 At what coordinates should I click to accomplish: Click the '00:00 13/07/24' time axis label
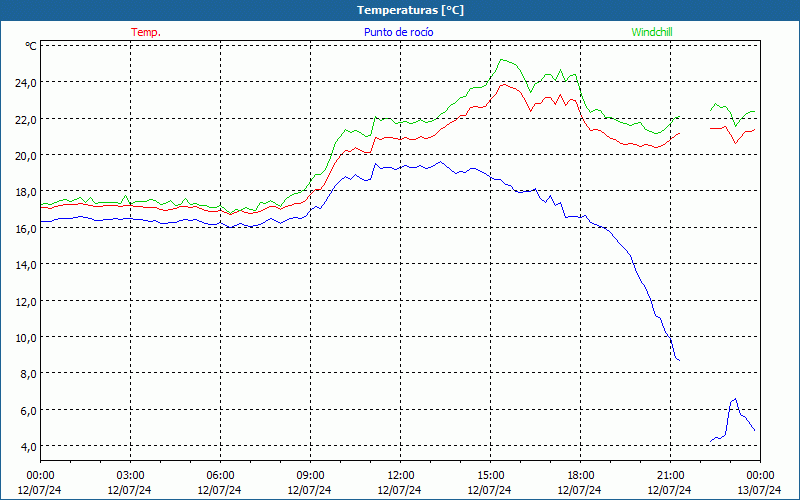tap(760, 483)
